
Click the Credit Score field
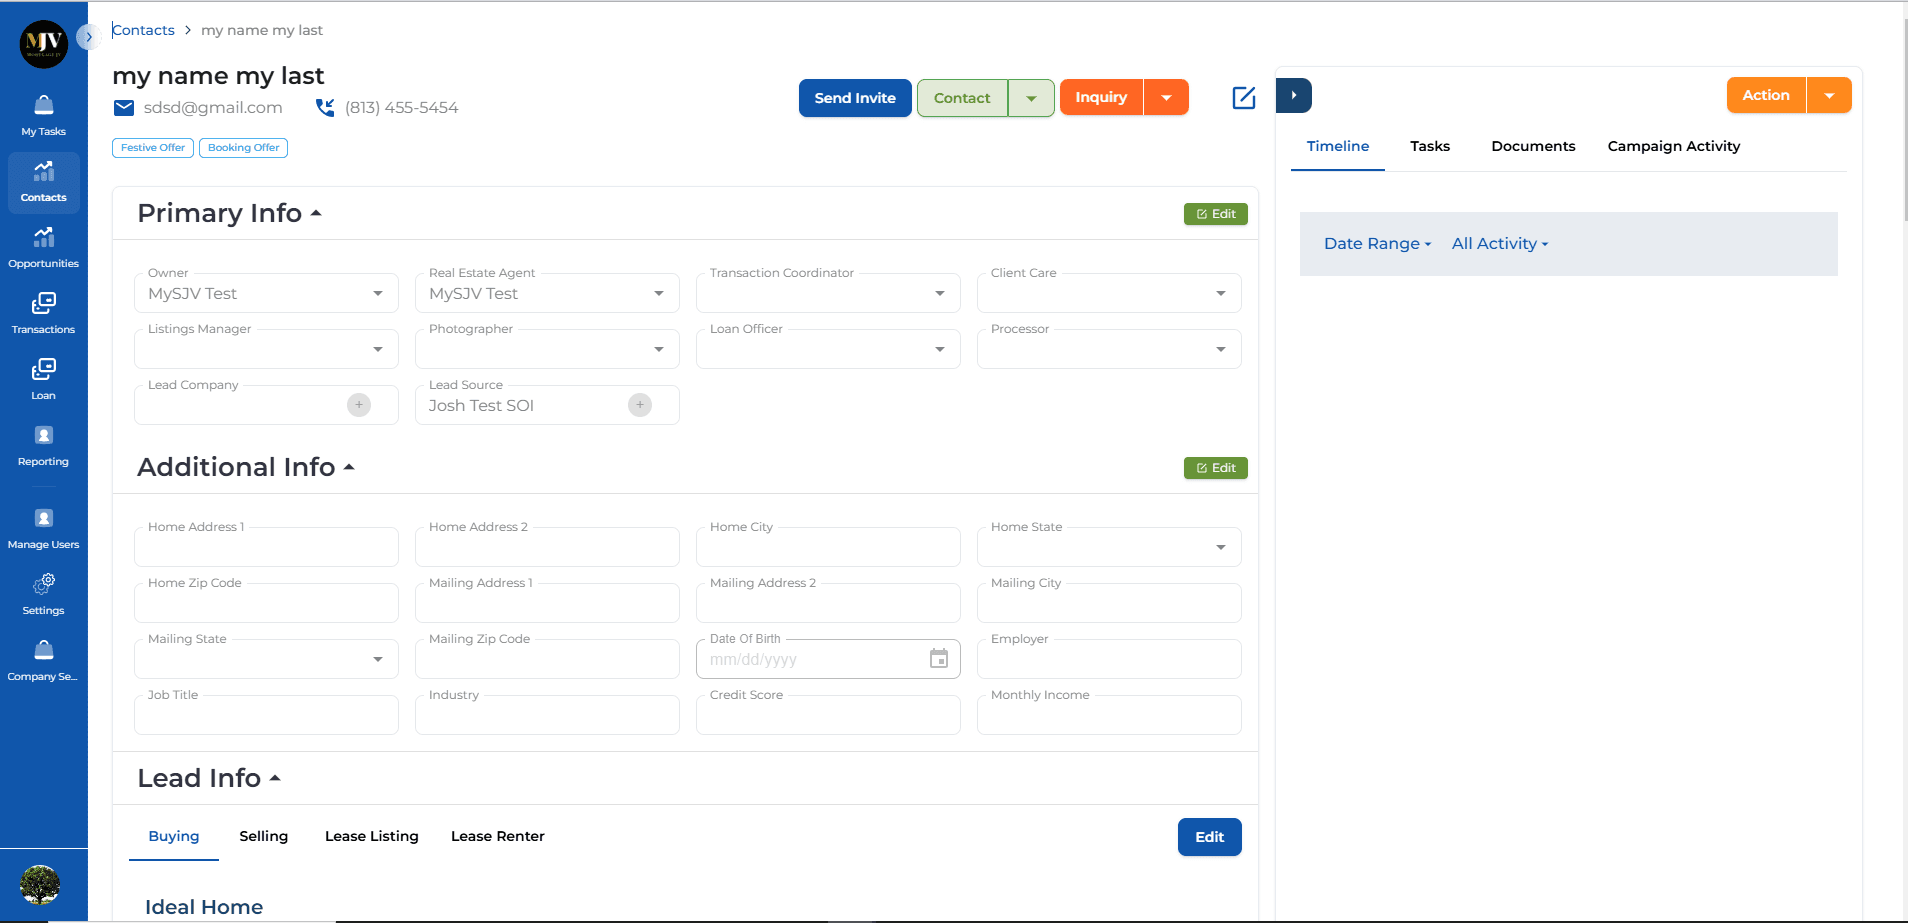828,715
